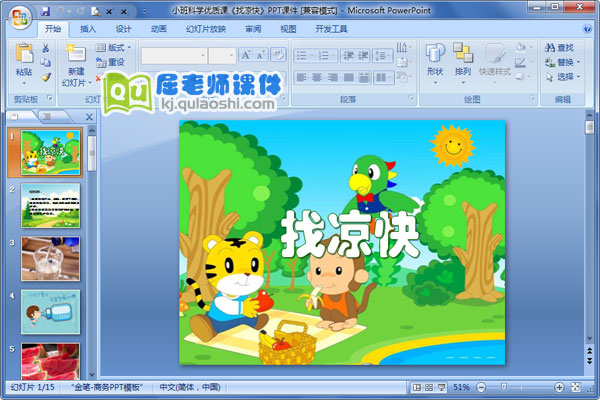Switch to the 动画 (Animations) tab
Image resolution: width=600 pixels, height=400 pixels.
pos(158,29)
